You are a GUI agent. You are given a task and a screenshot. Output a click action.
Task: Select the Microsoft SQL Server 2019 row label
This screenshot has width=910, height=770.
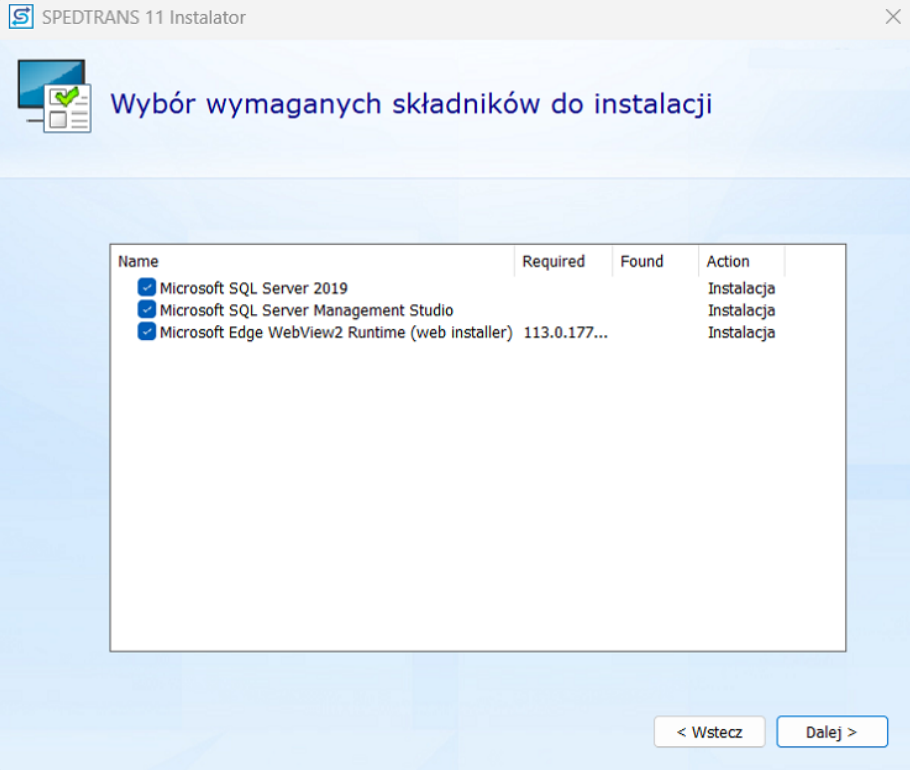(x=253, y=289)
